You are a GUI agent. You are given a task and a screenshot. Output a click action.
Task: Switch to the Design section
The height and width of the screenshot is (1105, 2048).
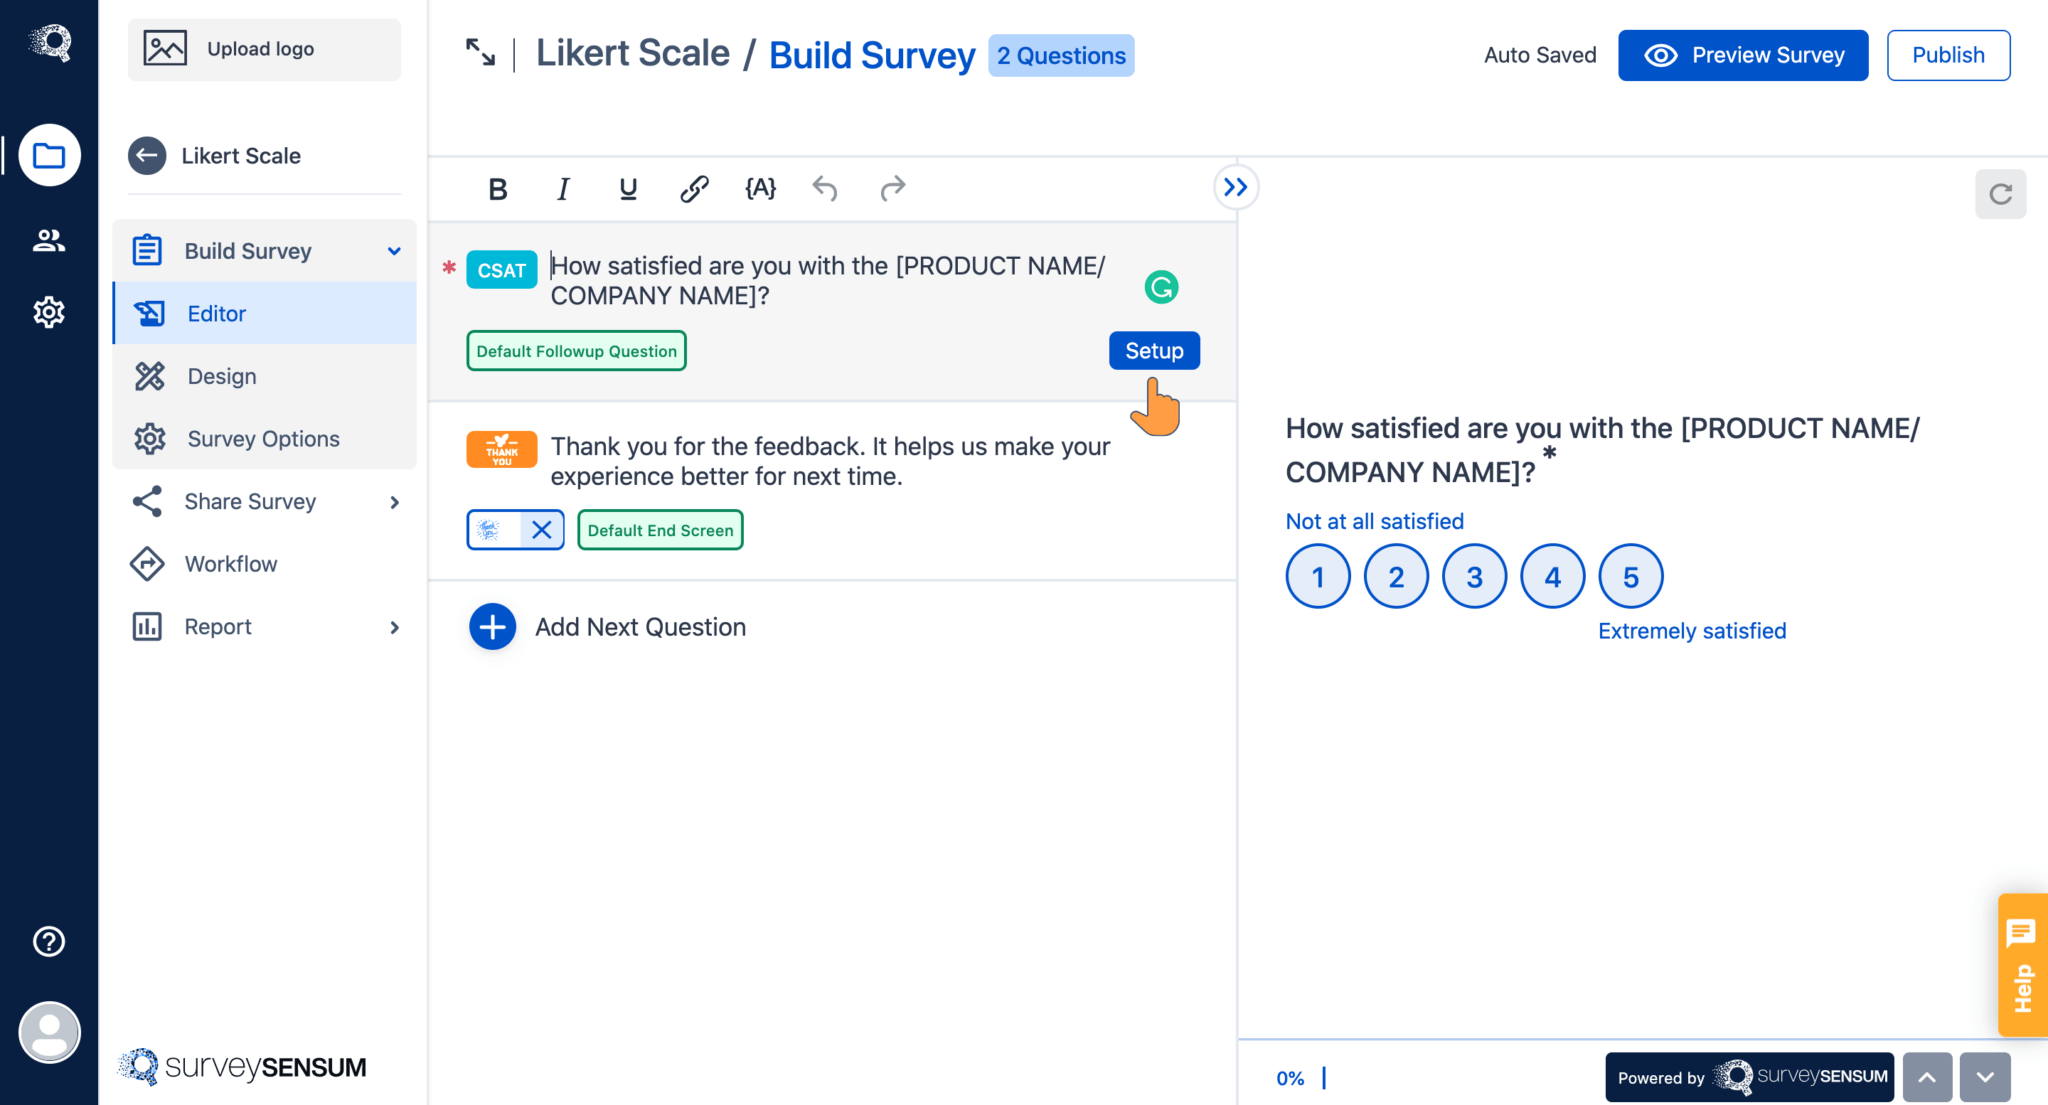coord(221,376)
